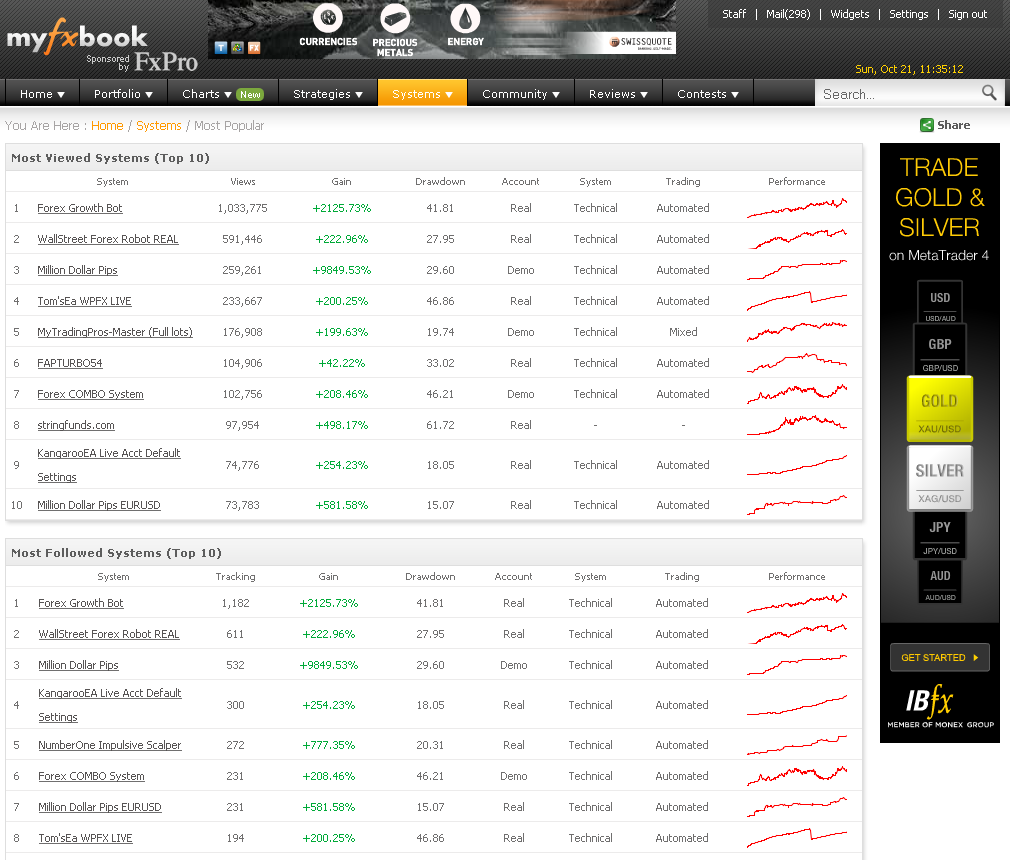The height and width of the screenshot is (860, 1010).
Task: Click FAPTURBO54 performance chart thumbnail
Action: tap(797, 363)
